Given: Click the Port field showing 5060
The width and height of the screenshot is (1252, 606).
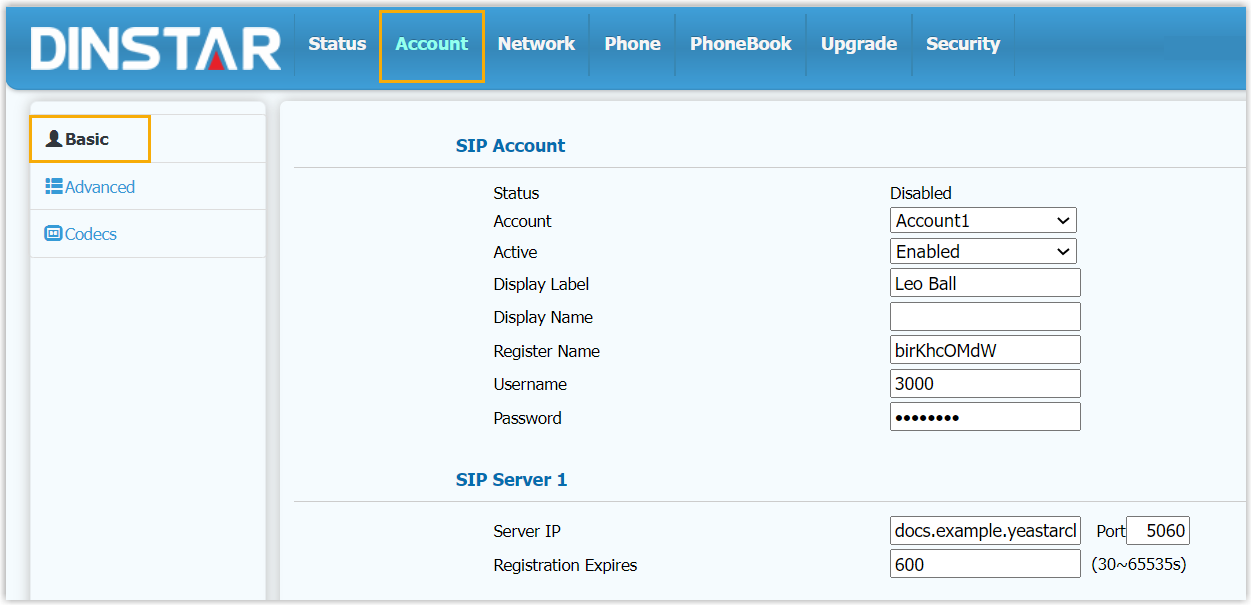Looking at the screenshot, I should pyautogui.click(x=1158, y=531).
